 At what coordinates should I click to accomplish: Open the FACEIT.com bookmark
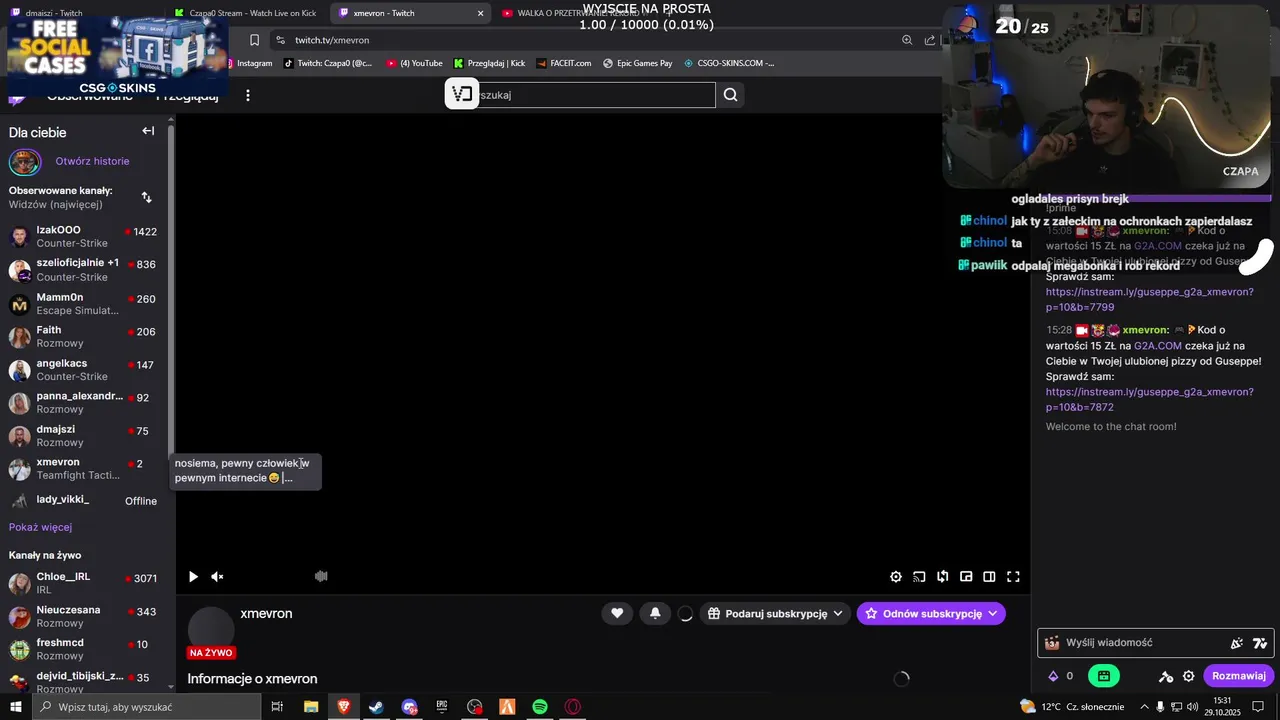pos(563,63)
